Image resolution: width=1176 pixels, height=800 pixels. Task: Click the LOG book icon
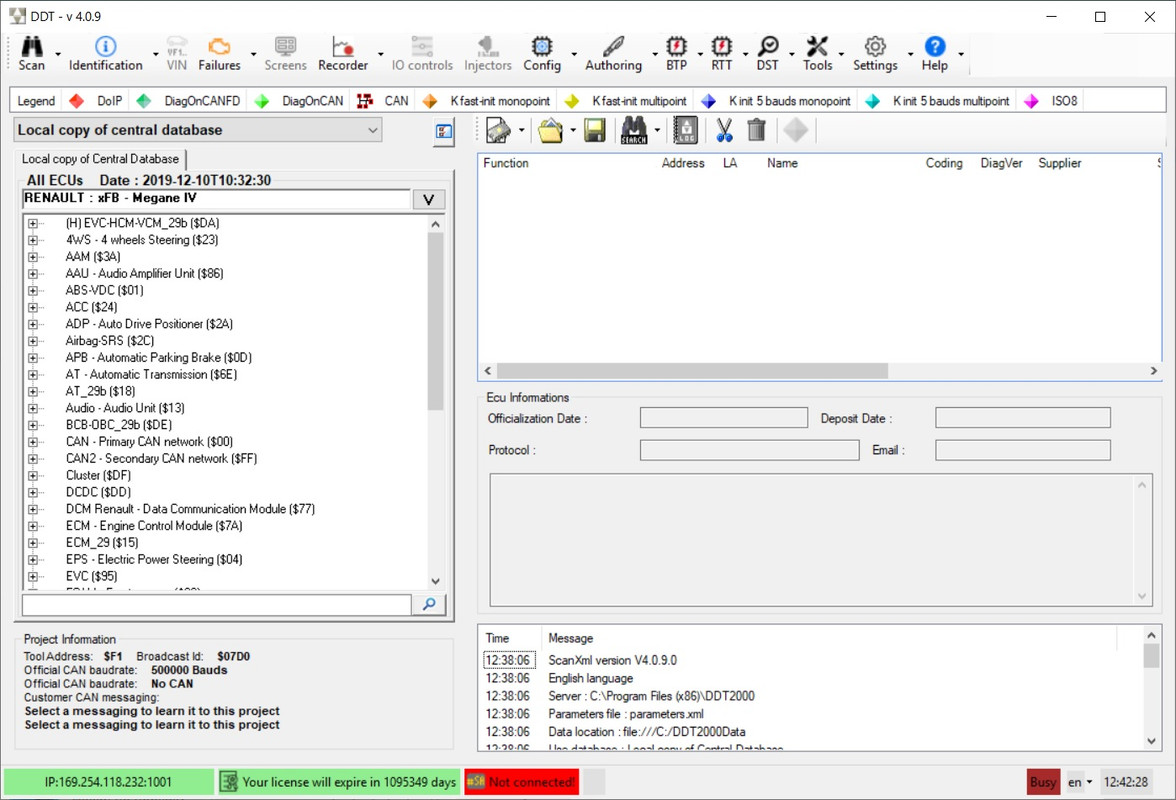[686, 130]
